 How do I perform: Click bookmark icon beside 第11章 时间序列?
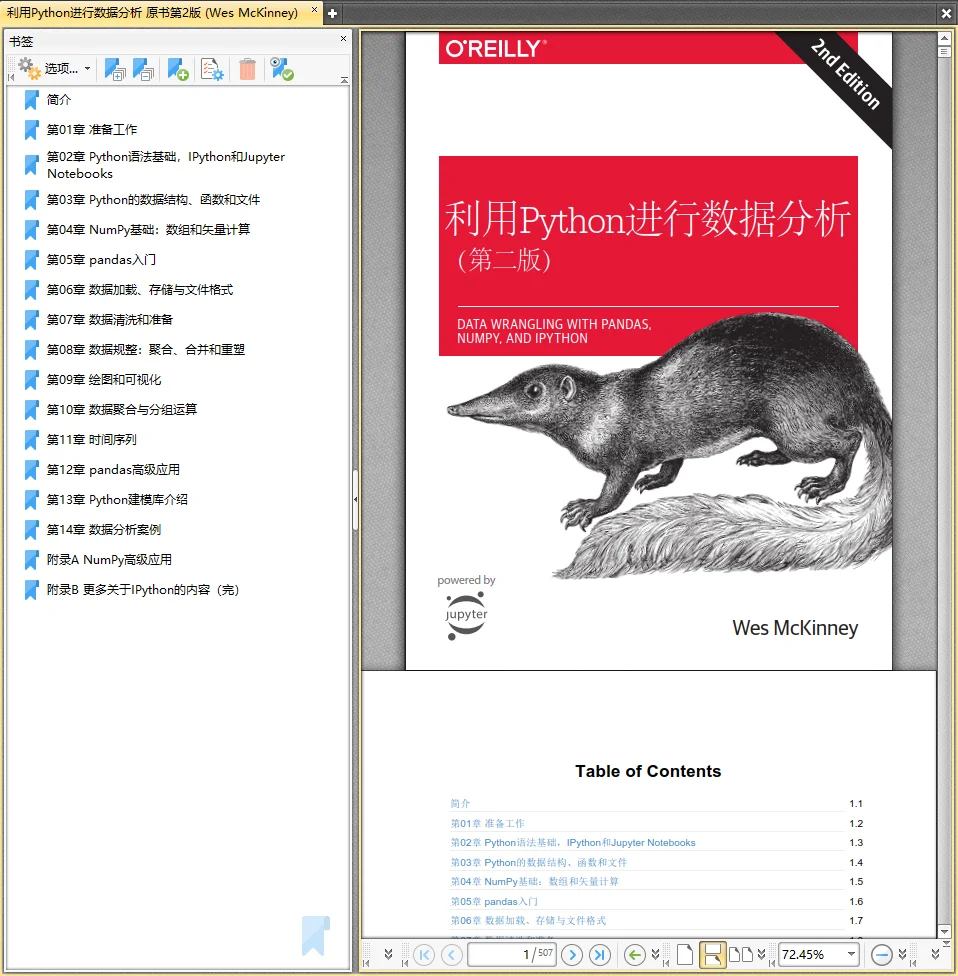(x=32, y=439)
